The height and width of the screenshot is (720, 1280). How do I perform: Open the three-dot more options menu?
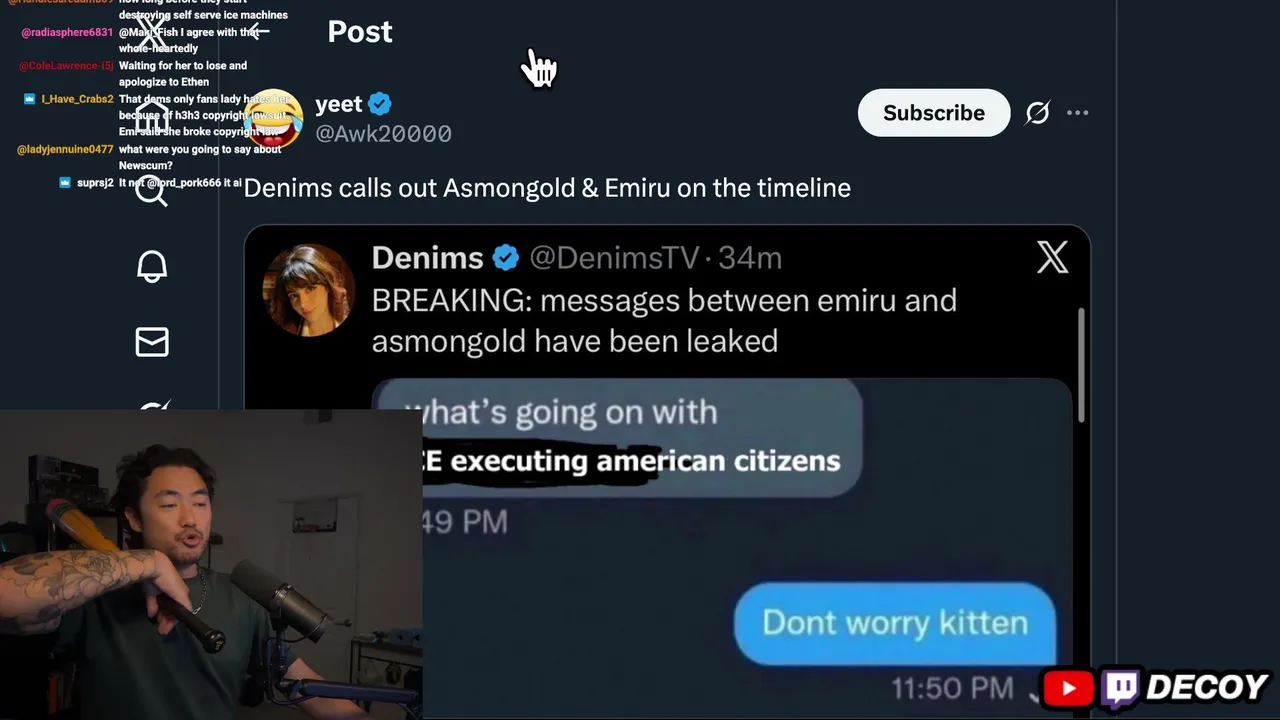[x=1077, y=113]
